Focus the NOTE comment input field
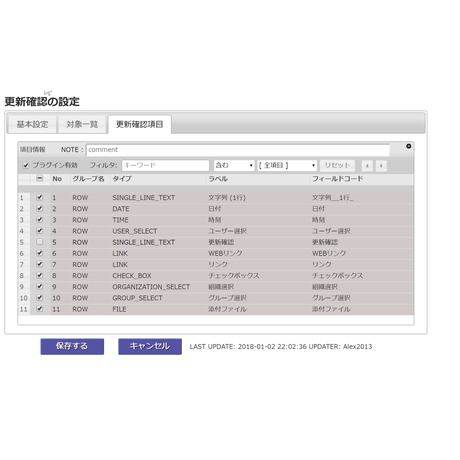 click(x=238, y=150)
